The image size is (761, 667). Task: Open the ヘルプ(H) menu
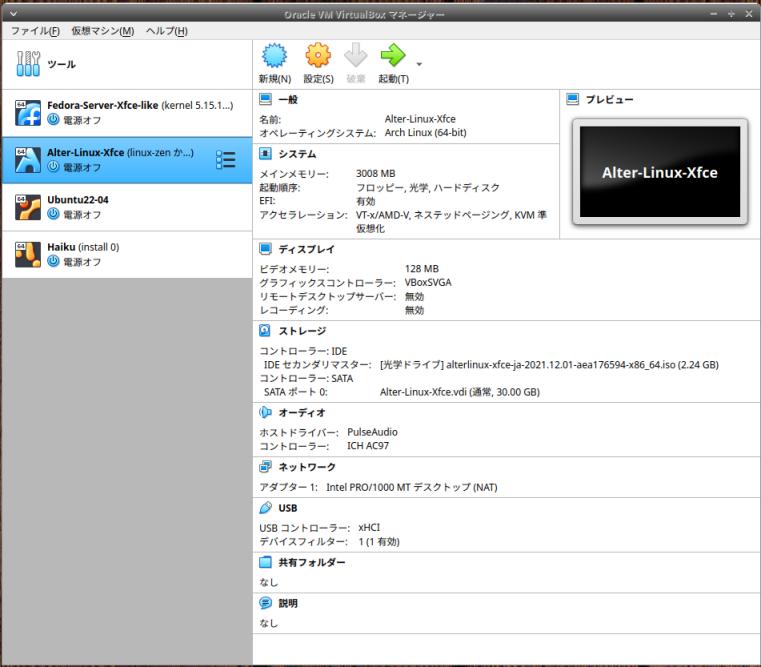166,31
